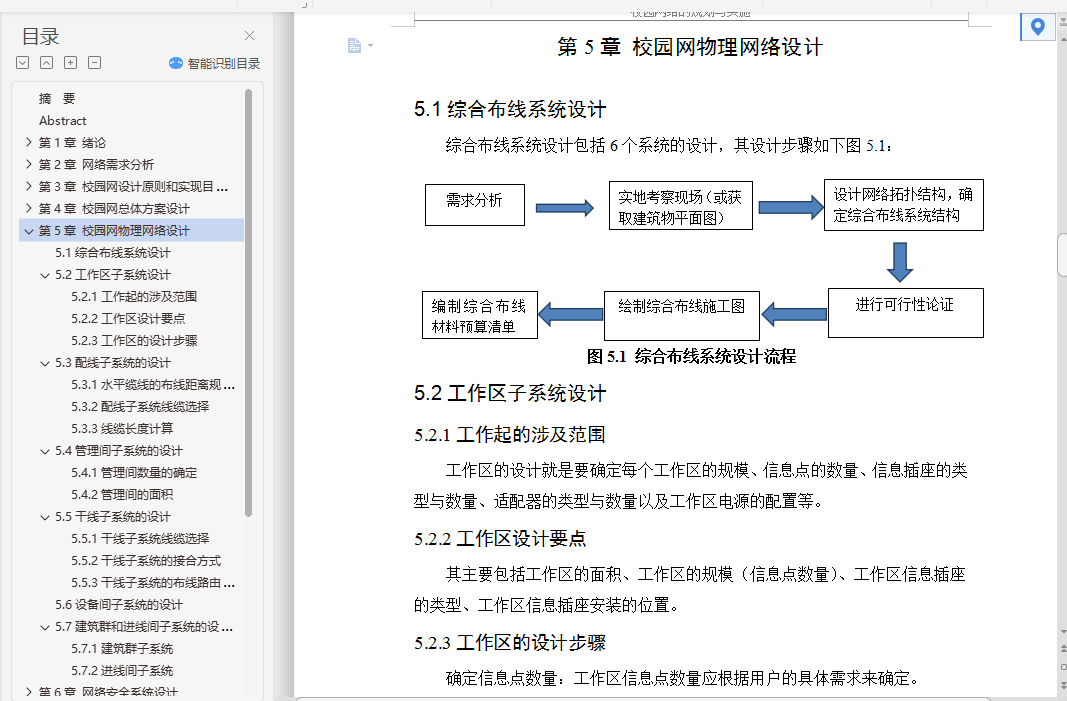Viewport: 1067px width, 701px height.
Task: Expand 第6章 网络安全系统设计
Action: (29, 691)
